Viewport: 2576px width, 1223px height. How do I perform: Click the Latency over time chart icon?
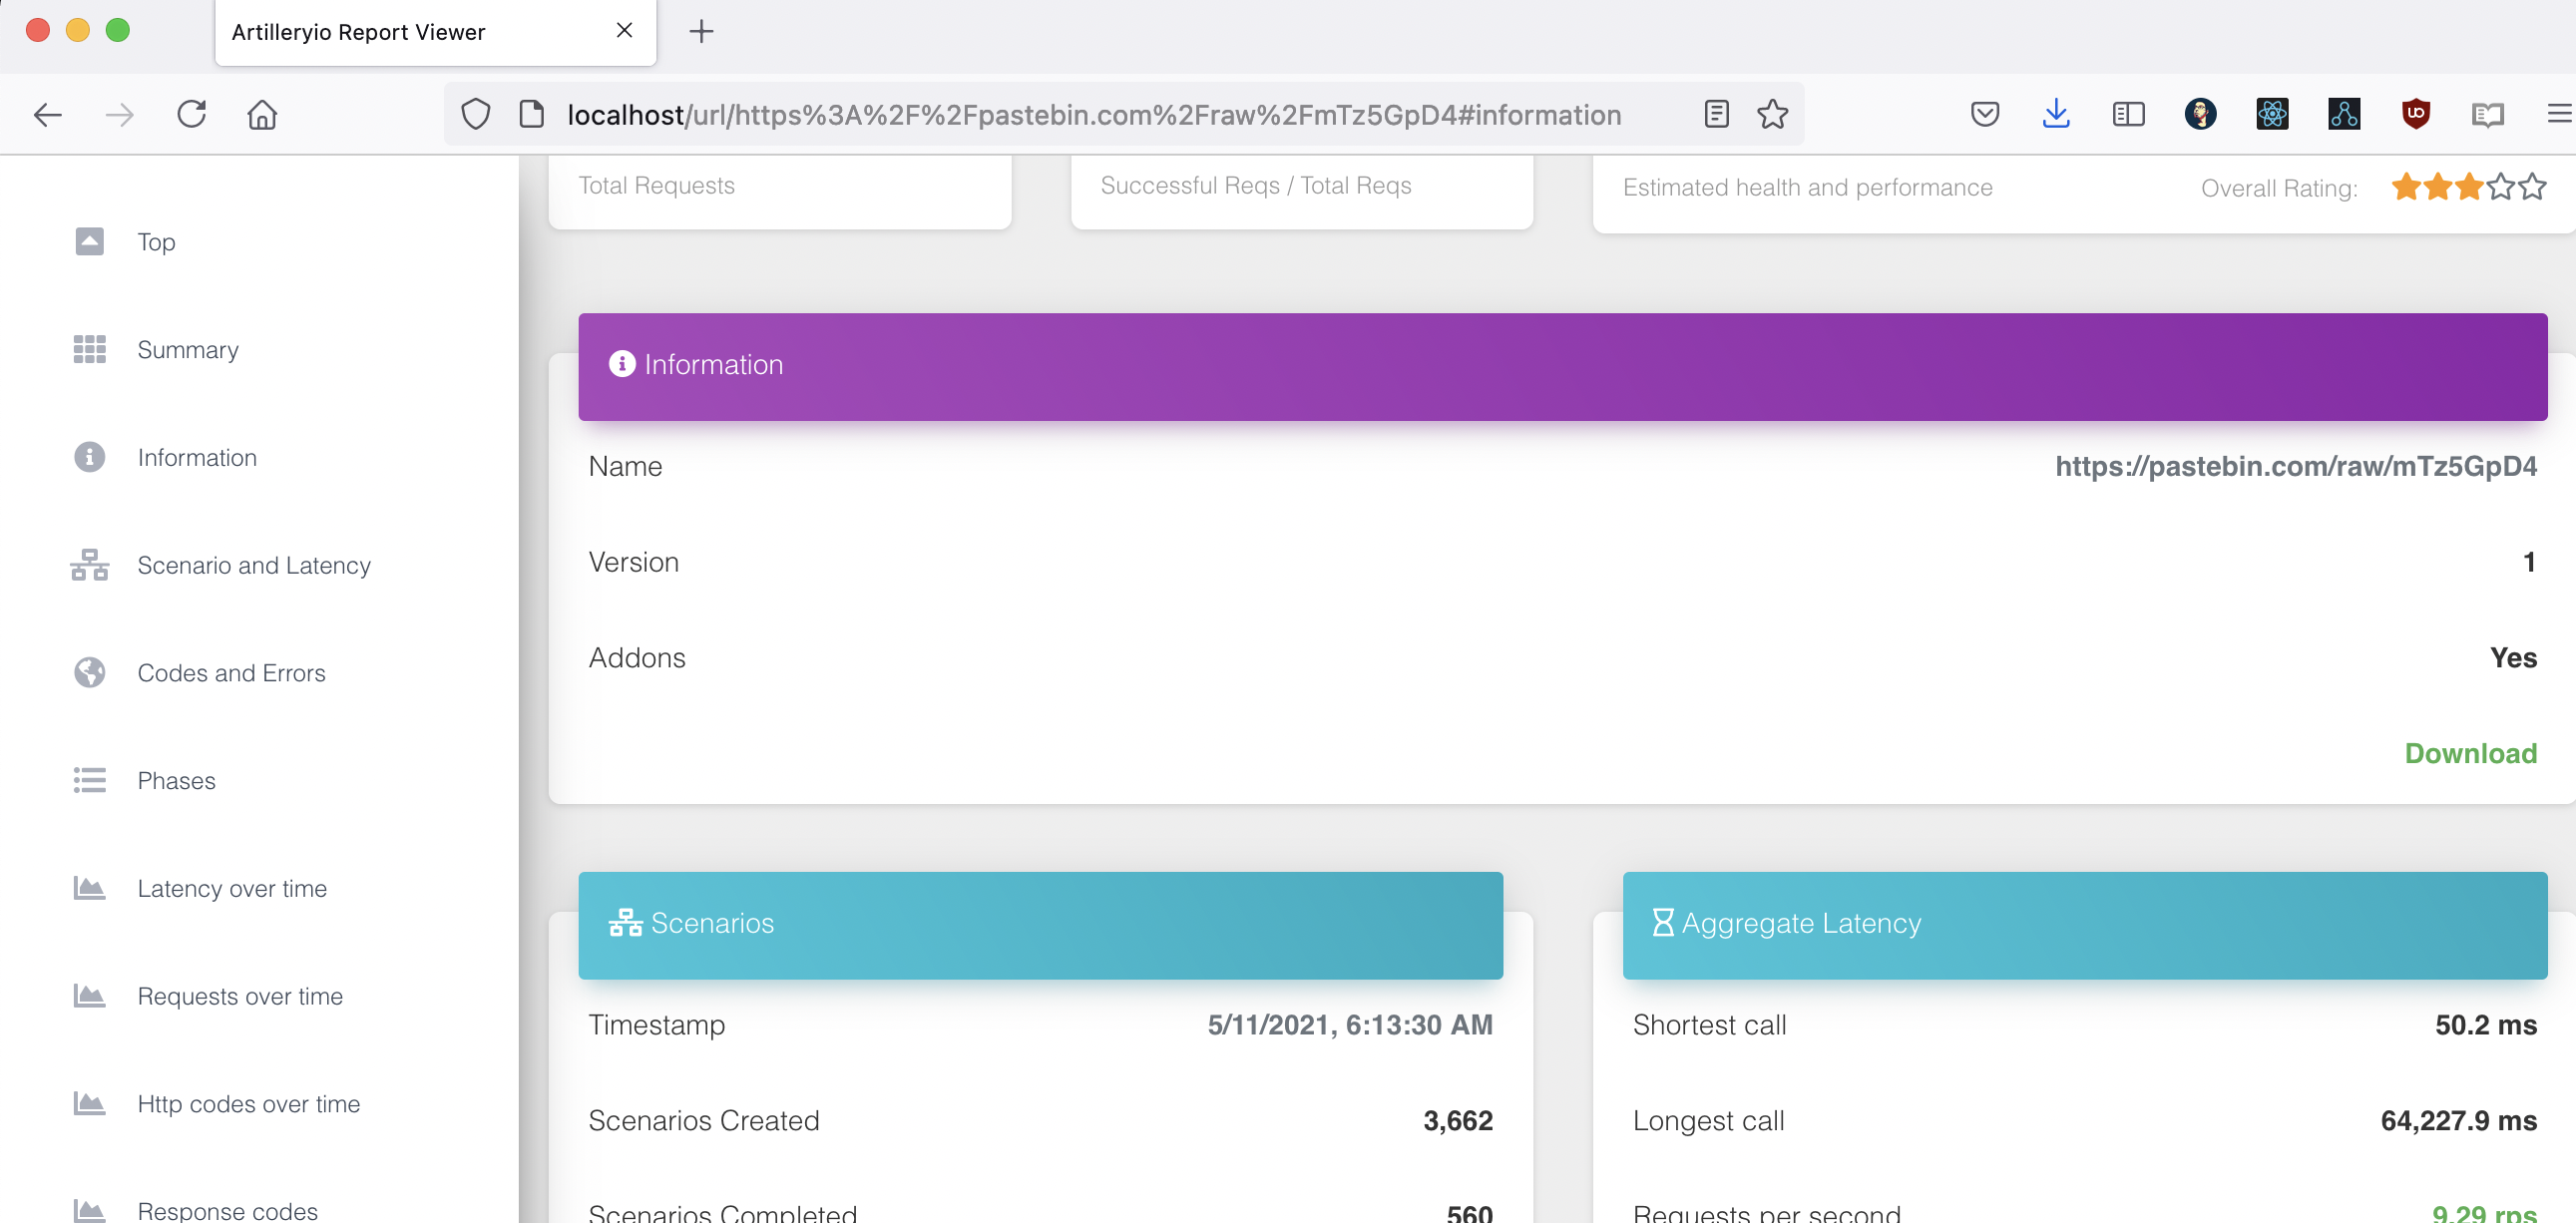(x=89, y=888)
